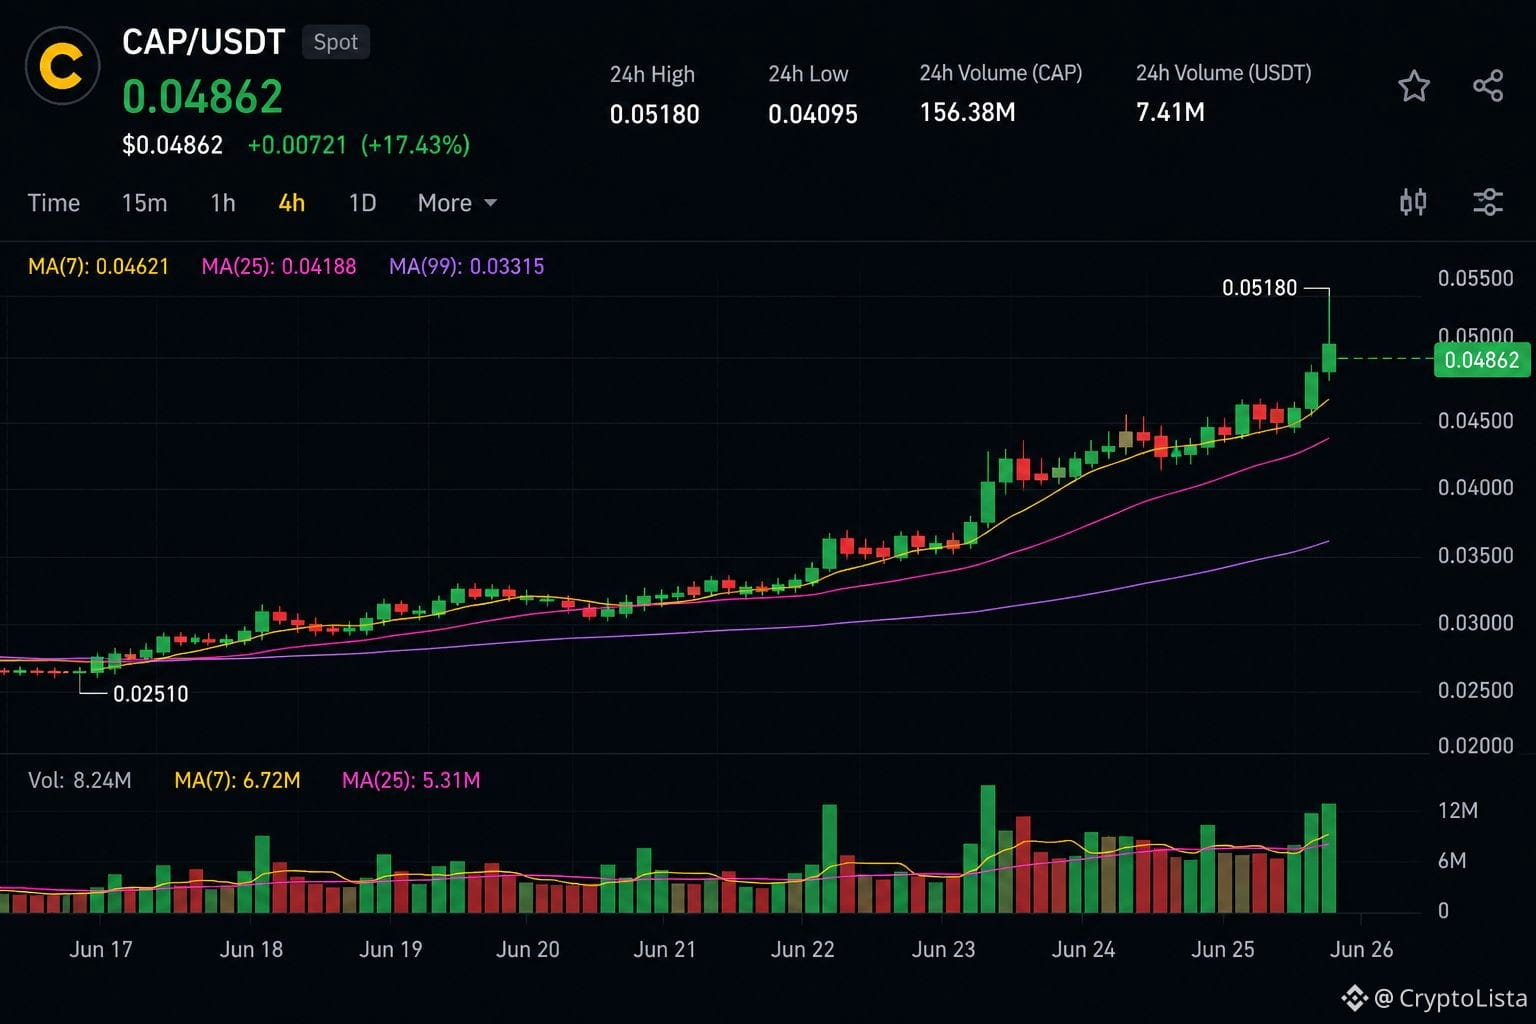The height and width of the screenshot is (1024, 1536).
Task: Open chart settings sliders icon
Action: coord(1488,203)
